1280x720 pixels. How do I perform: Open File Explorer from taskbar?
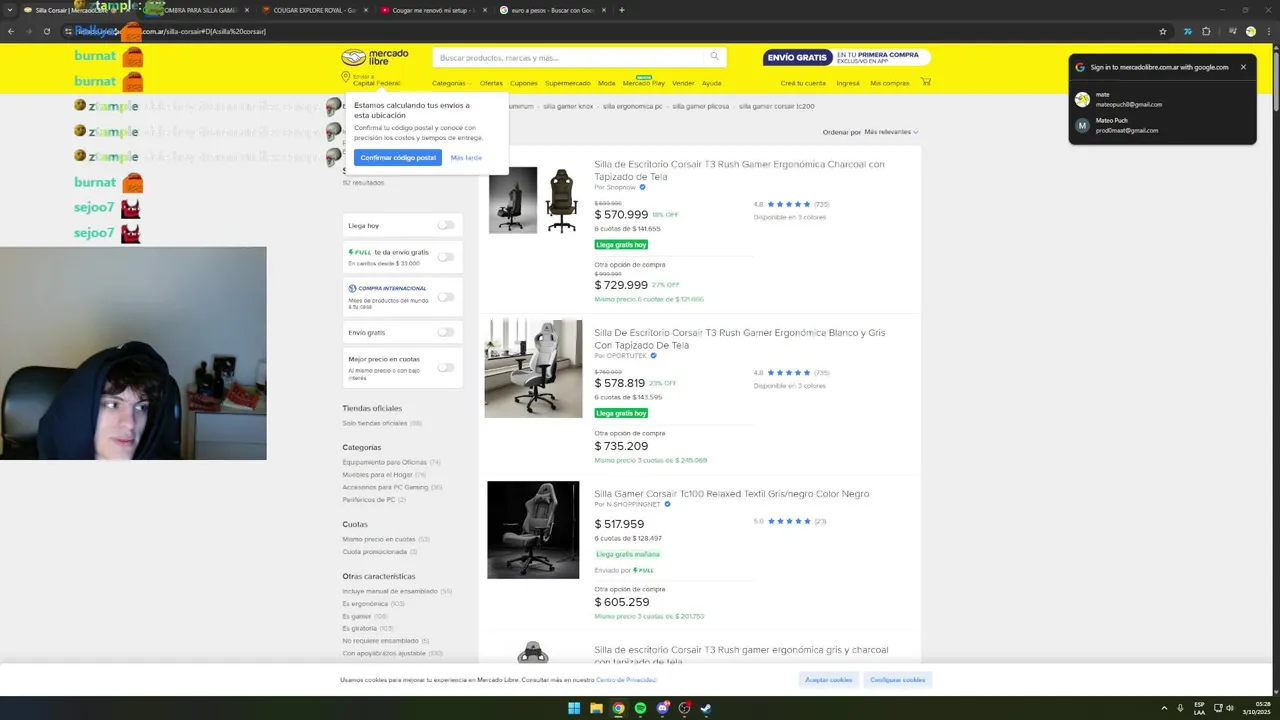click(596, 708)
